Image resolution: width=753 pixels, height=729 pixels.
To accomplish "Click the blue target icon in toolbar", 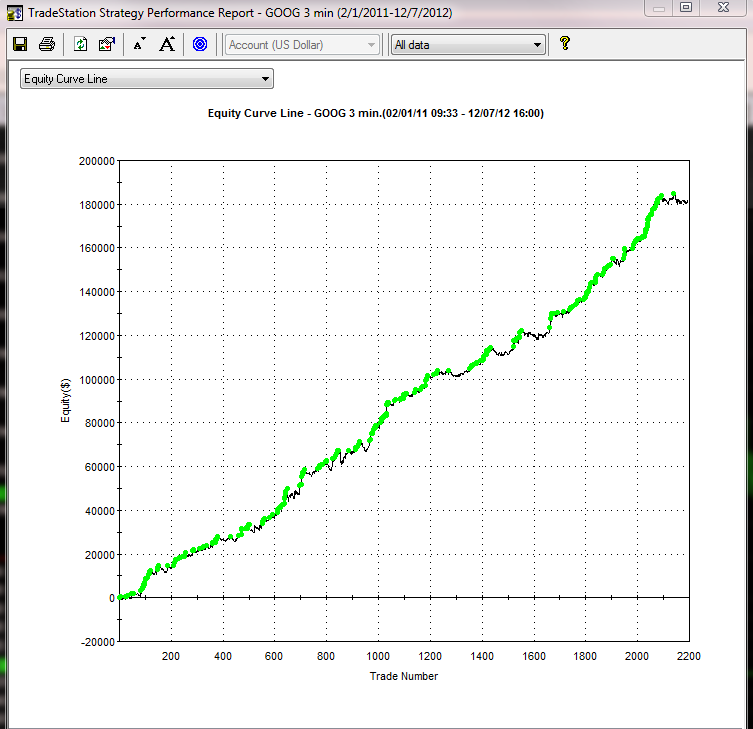I will coord(199,44).
